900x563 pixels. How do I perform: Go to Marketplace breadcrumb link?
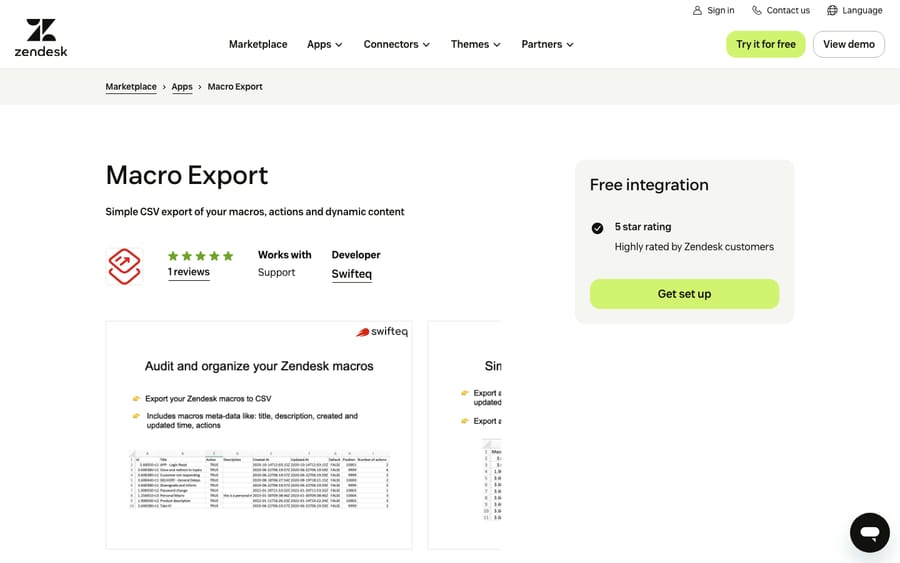(131, 87)
